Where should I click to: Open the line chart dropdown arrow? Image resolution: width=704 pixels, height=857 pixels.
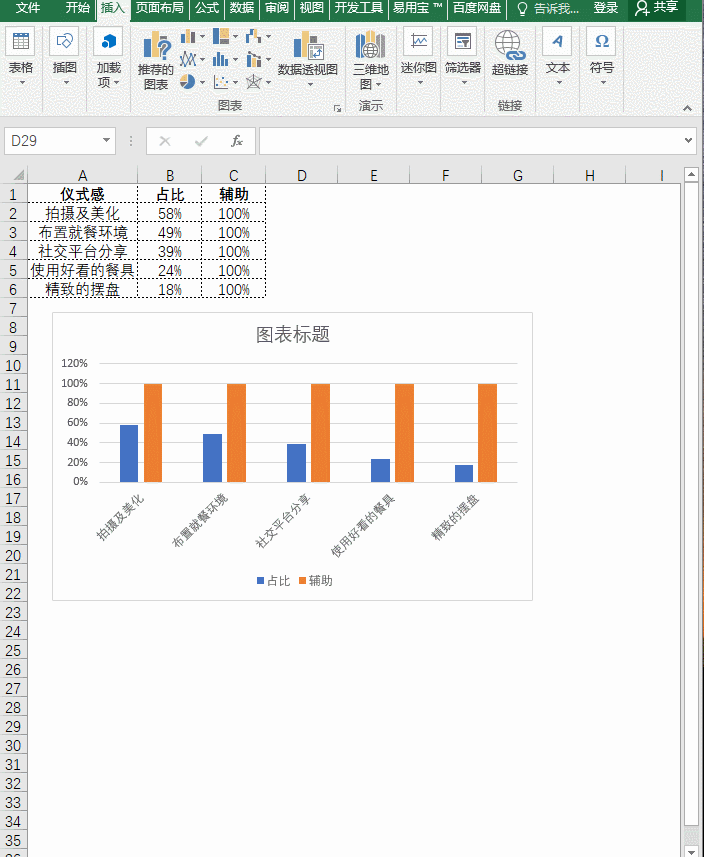[202, 60]
